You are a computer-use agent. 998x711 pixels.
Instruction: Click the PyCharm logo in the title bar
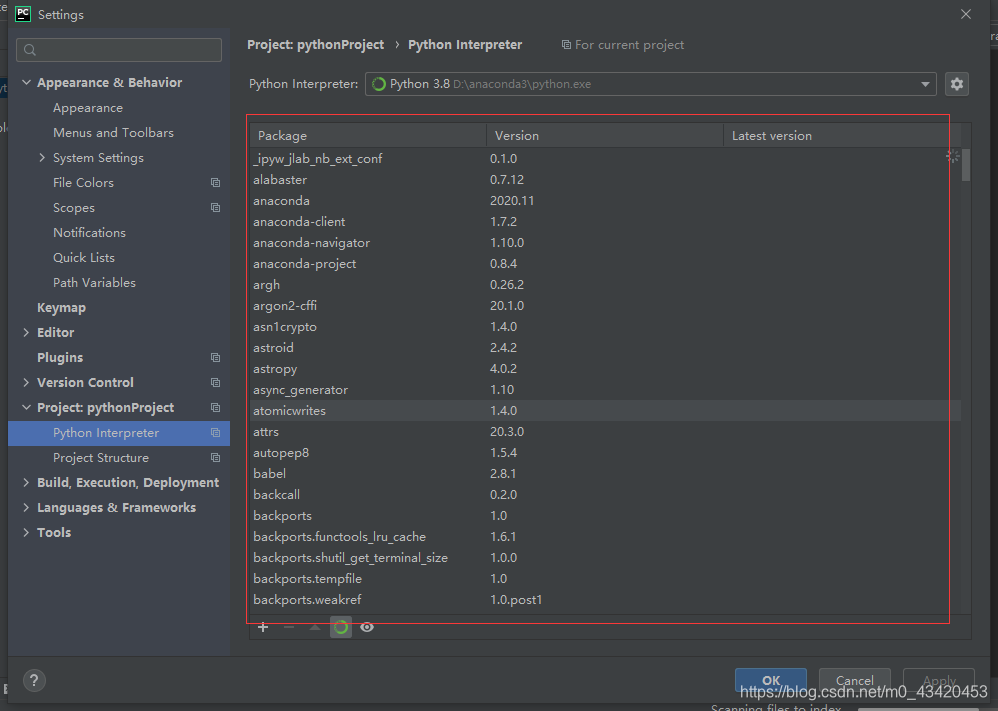click(23, 14)
